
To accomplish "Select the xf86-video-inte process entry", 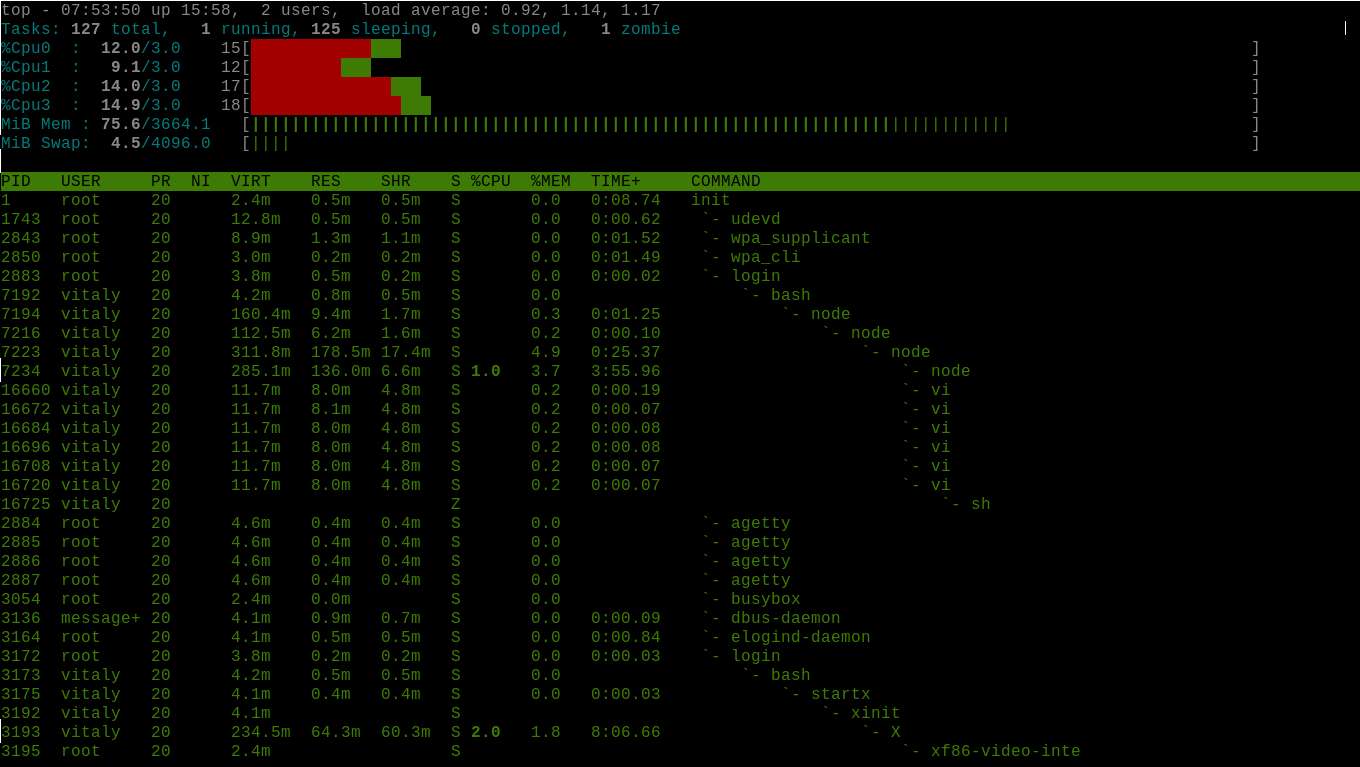I will tap(1005, 751).
